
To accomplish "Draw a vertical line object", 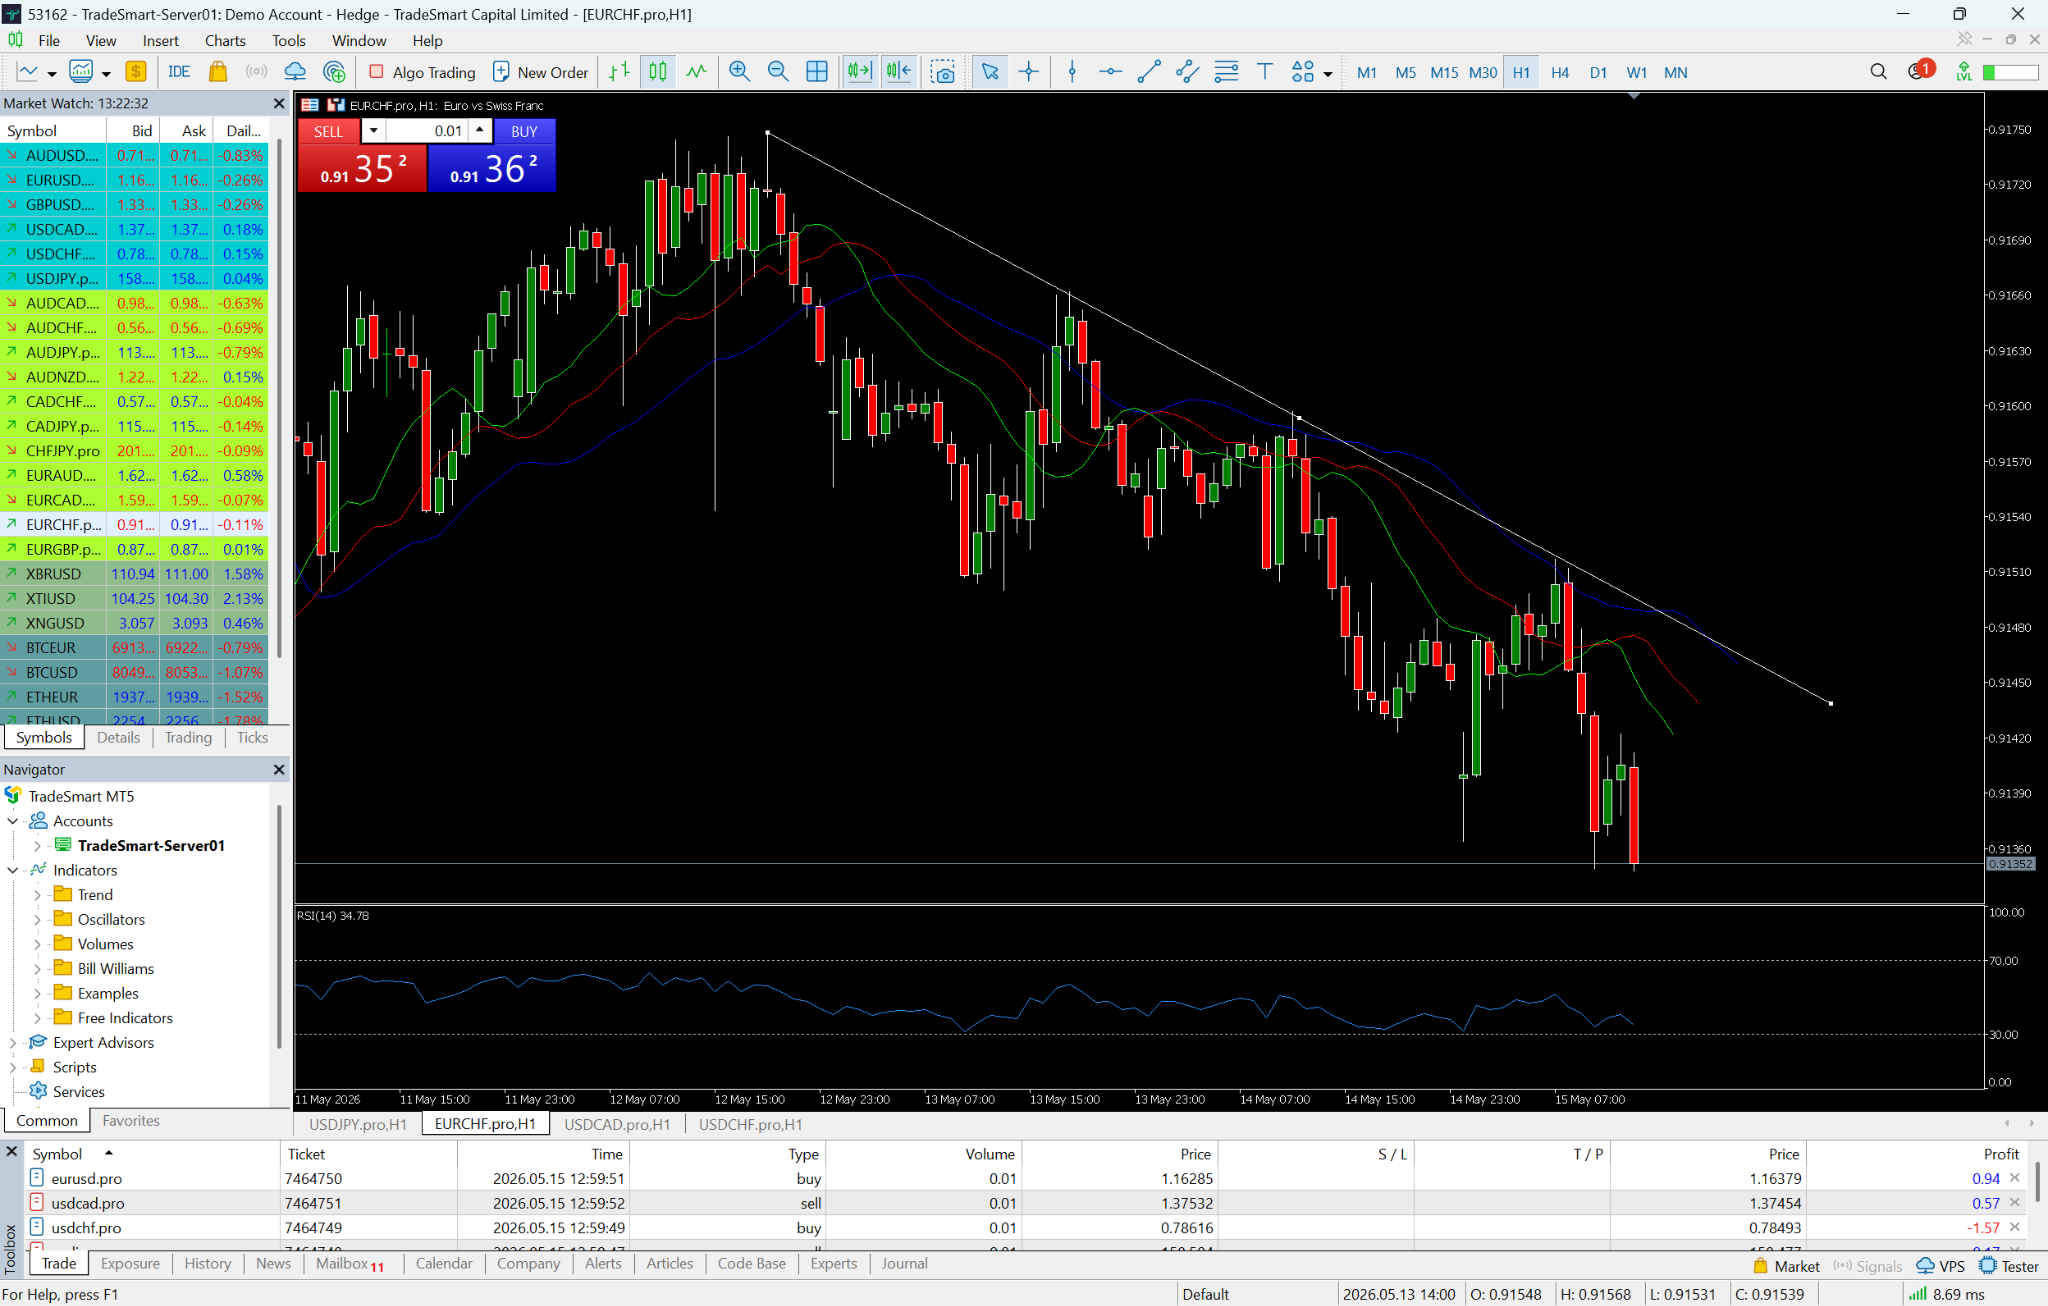I will 1072,72.
